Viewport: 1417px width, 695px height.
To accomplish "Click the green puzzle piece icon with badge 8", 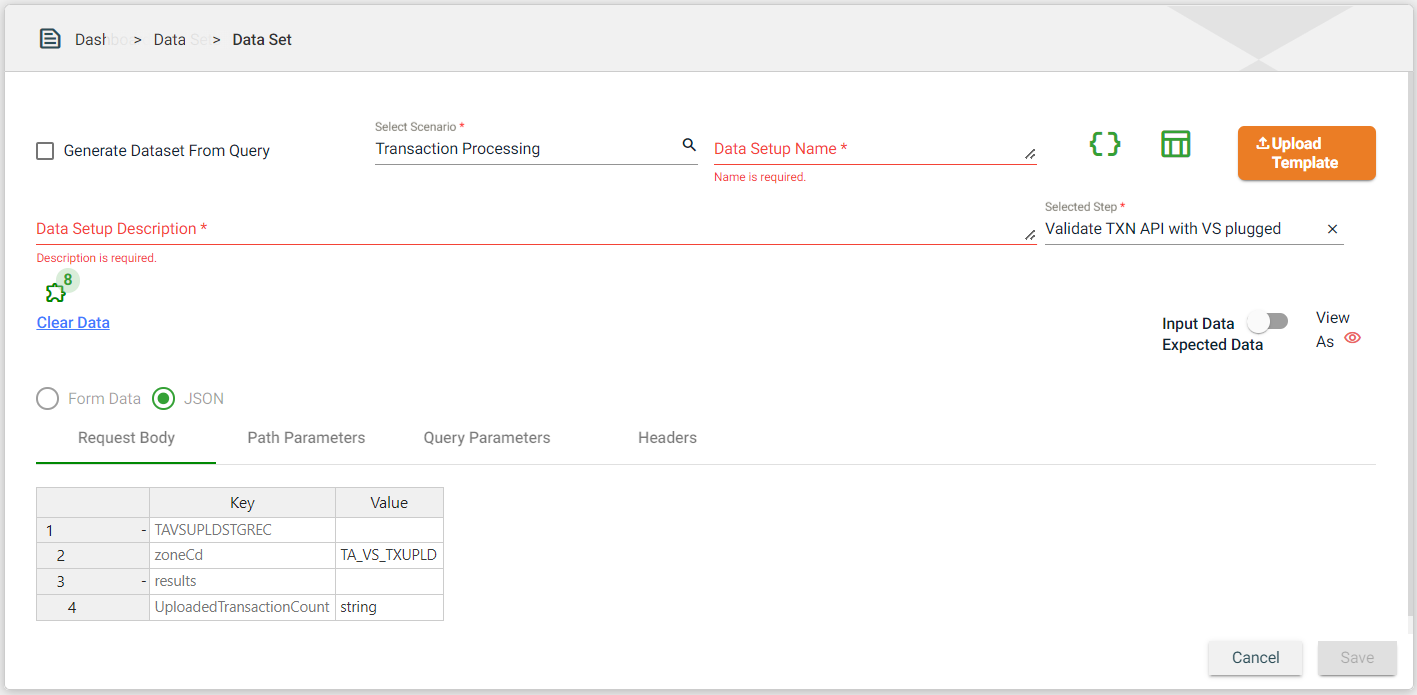I will pyautogui.click(x=57, y=292).
